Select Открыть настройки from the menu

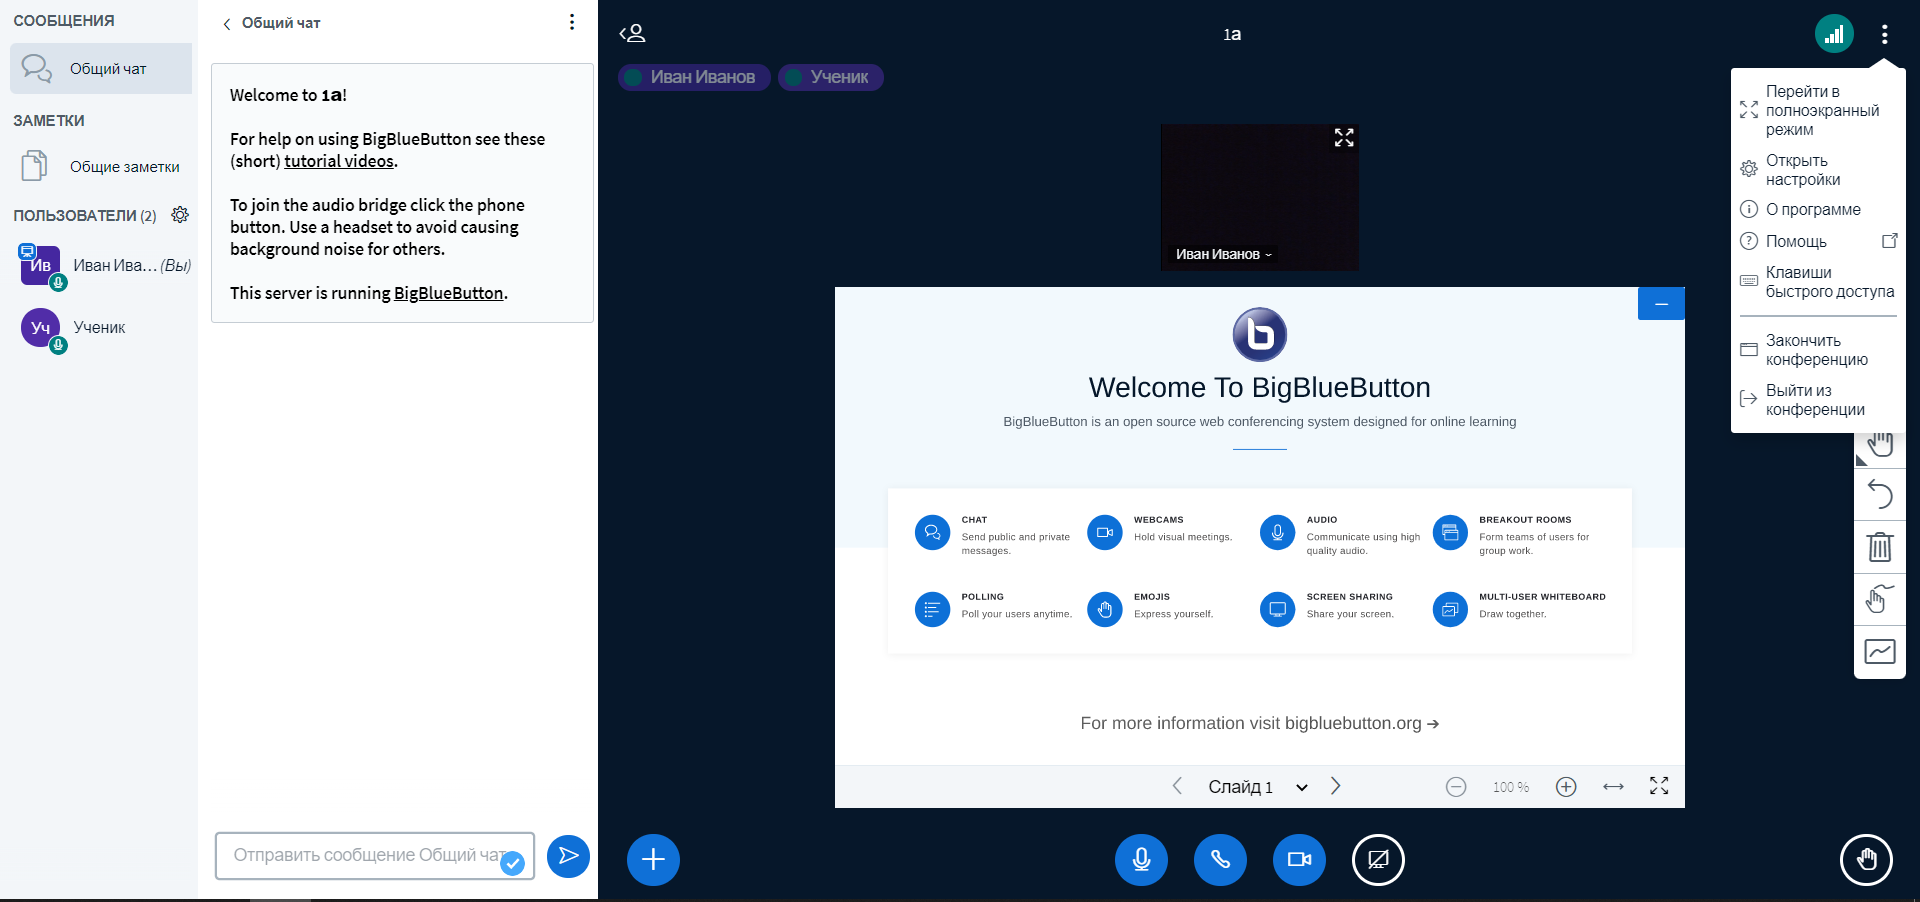1802,170
